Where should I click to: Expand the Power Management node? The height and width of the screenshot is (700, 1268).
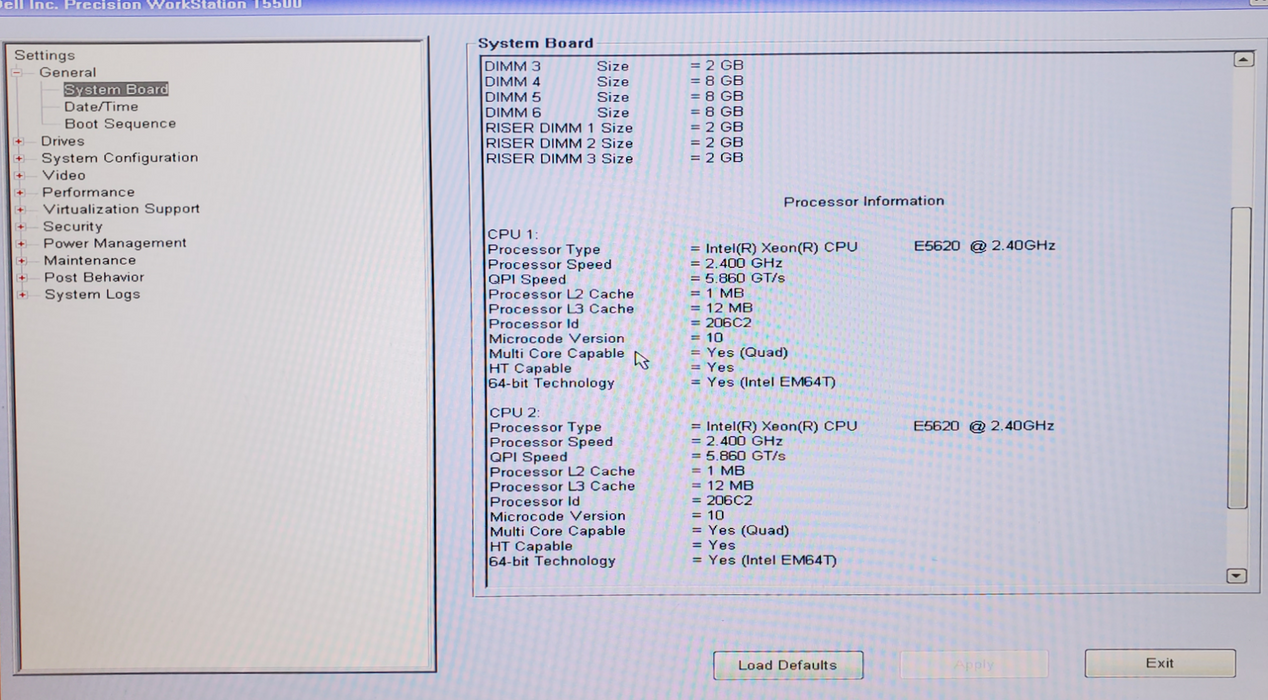tap(19, 243)
